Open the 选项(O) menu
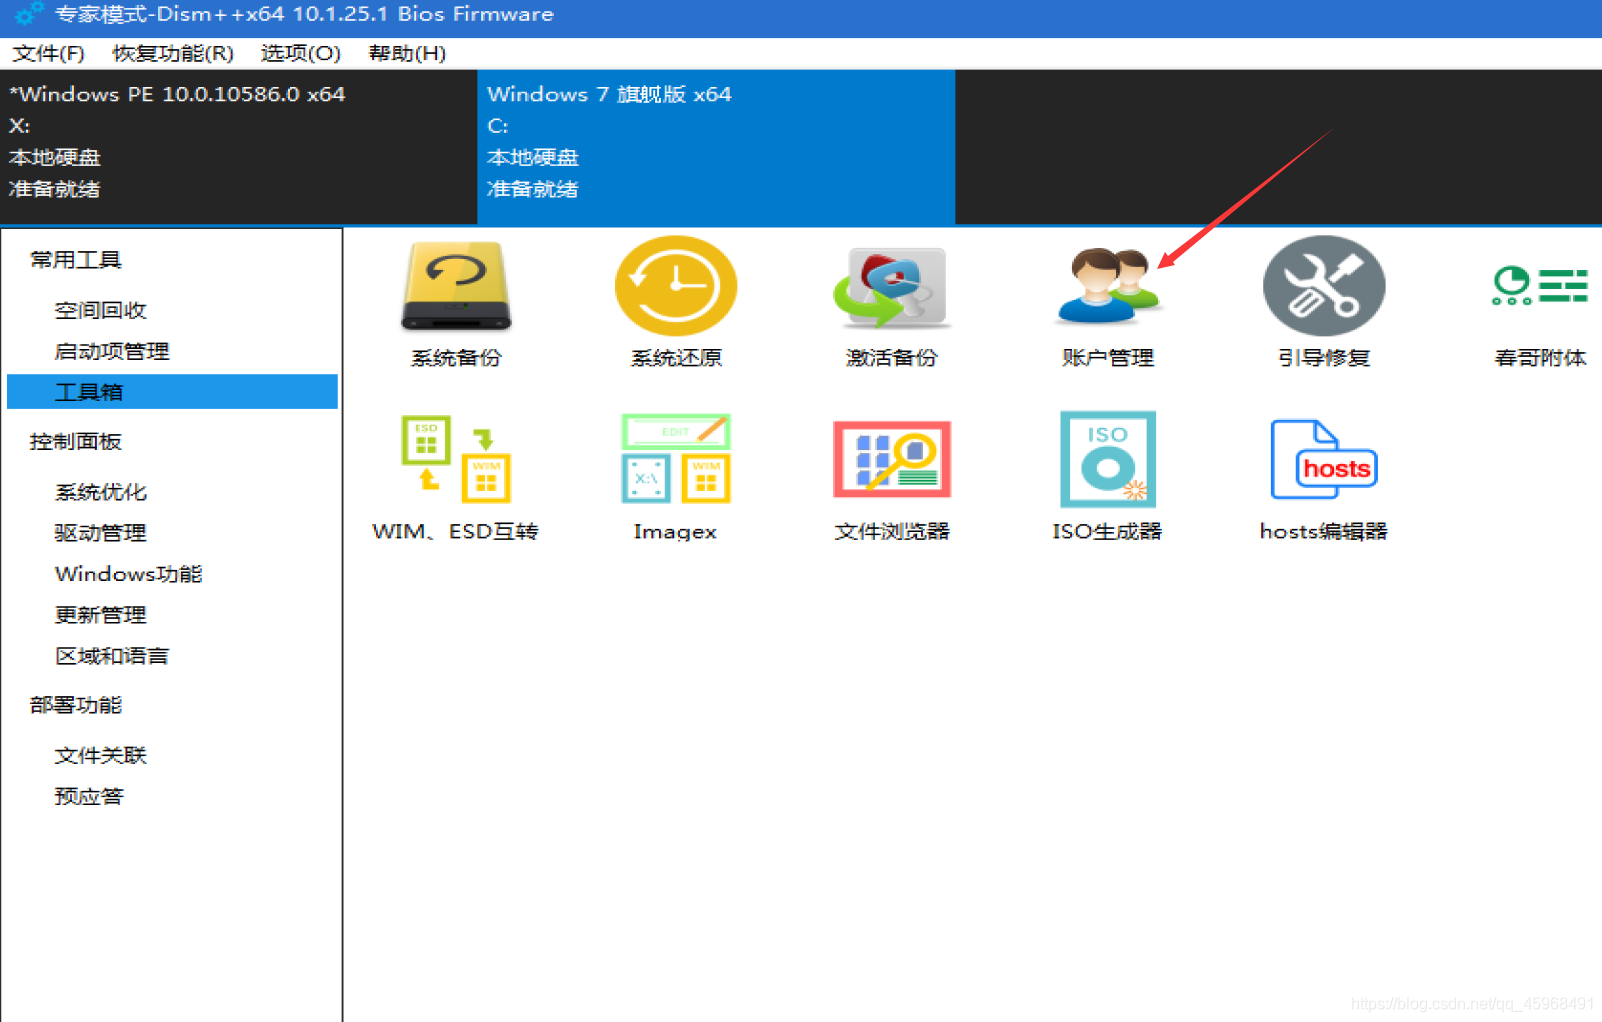 pos(300,53)
